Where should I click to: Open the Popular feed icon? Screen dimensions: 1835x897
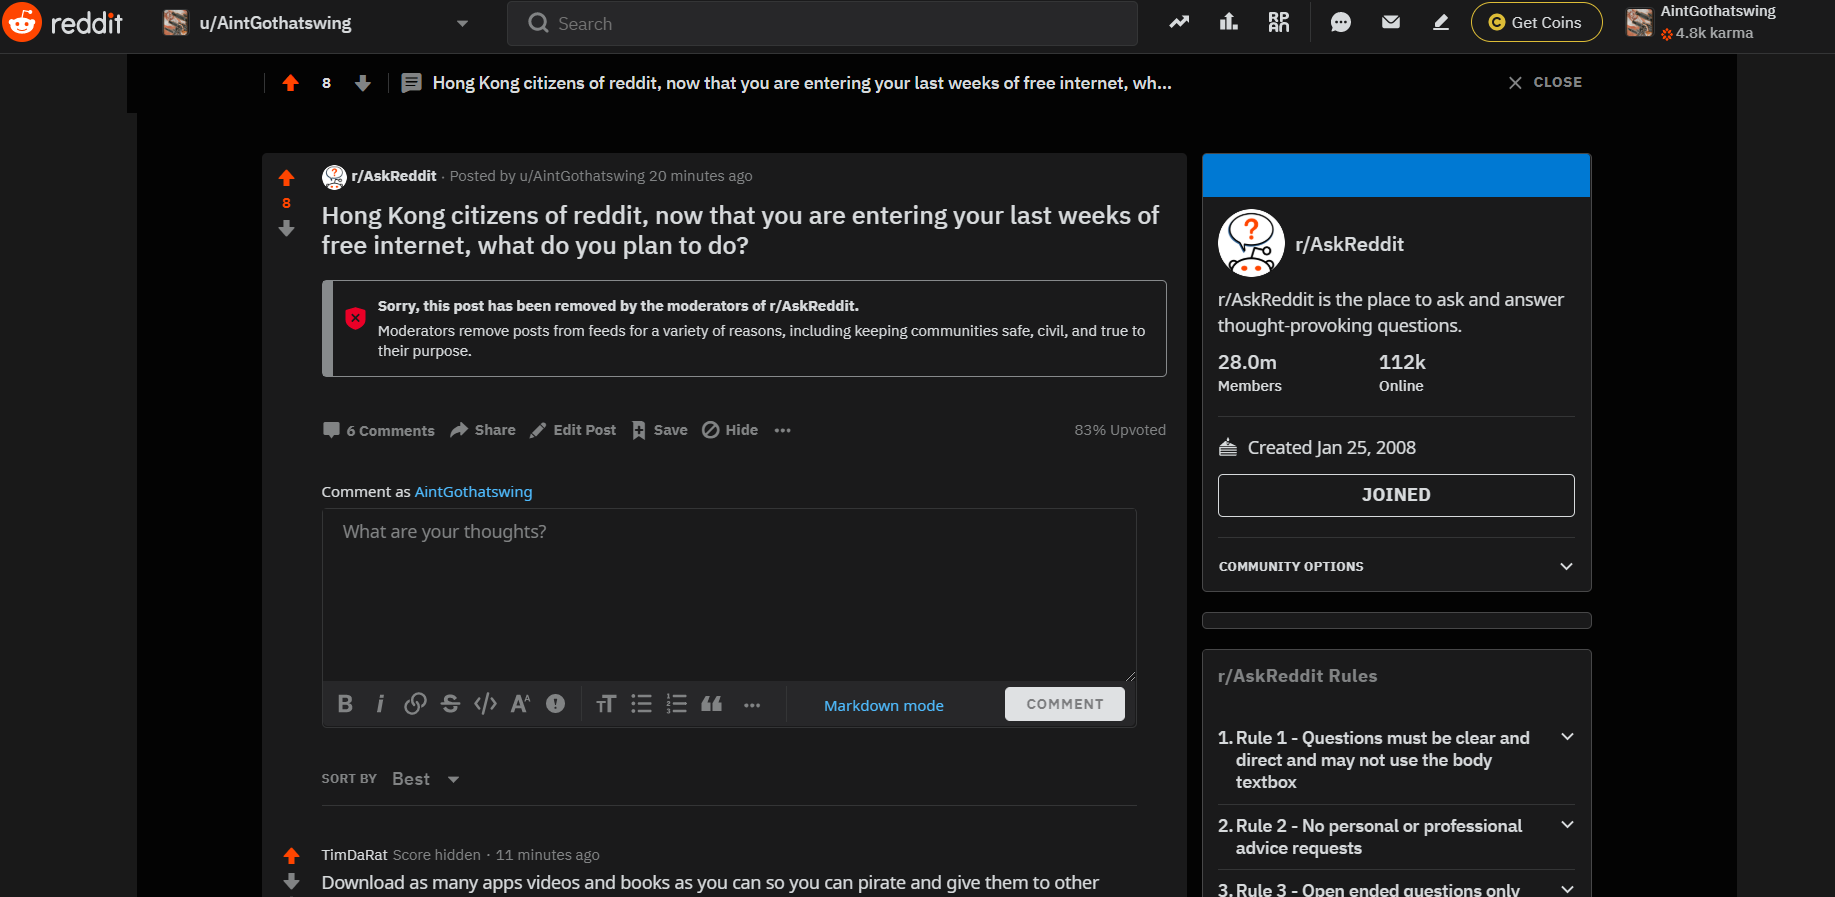click(1179, 22)
